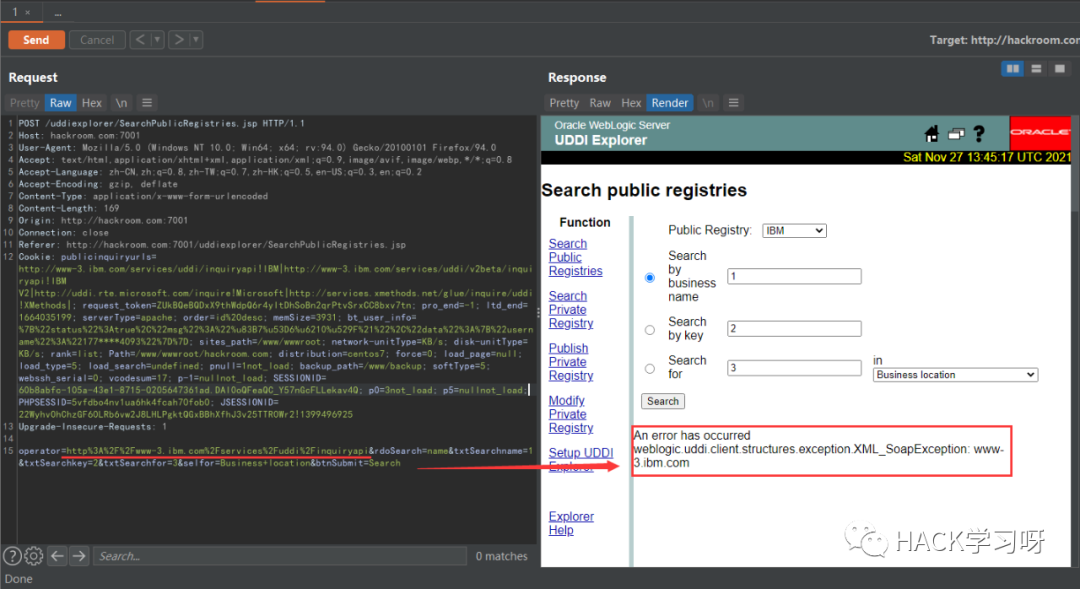The height and width of the screenshot is (589, 1080).
Task: Click the business name input field
Action: point(794,276)
